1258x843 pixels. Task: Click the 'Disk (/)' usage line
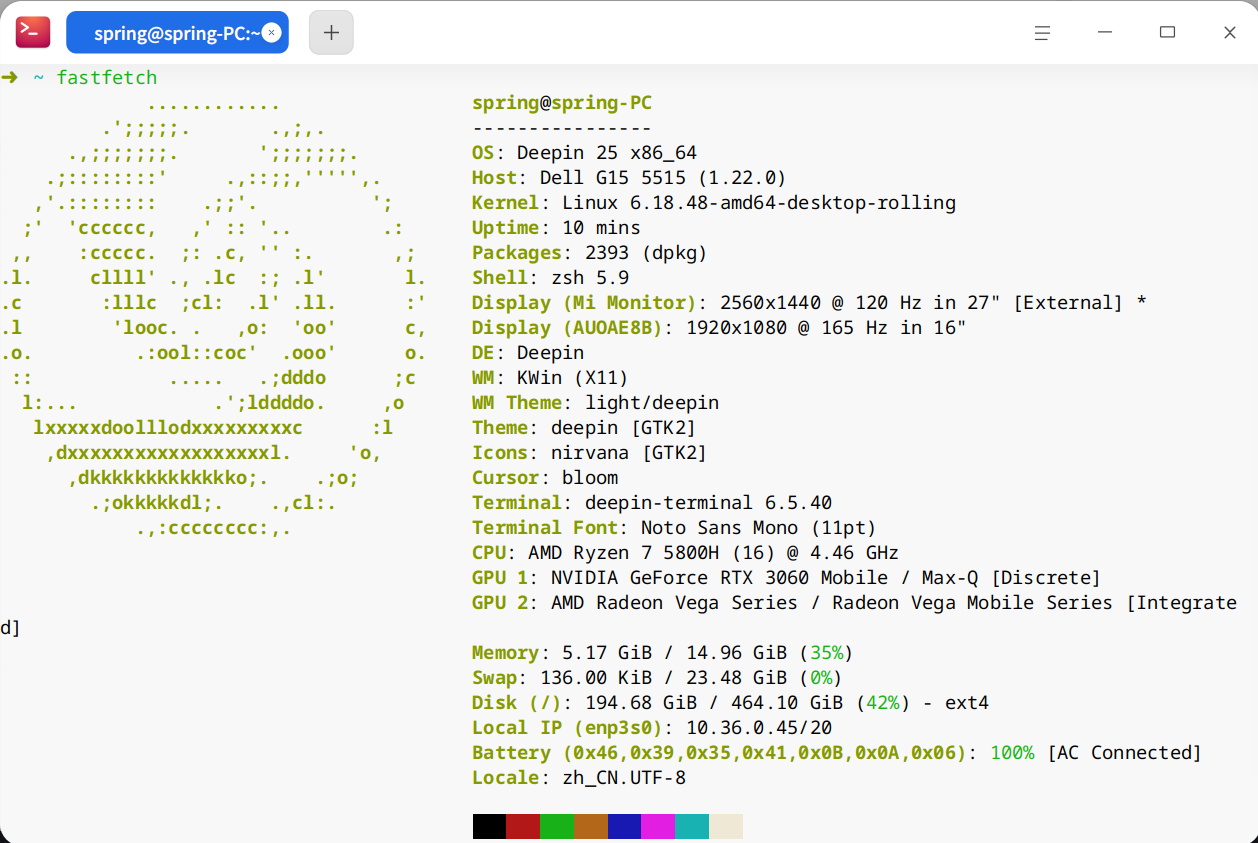click(x=731, y=703)
